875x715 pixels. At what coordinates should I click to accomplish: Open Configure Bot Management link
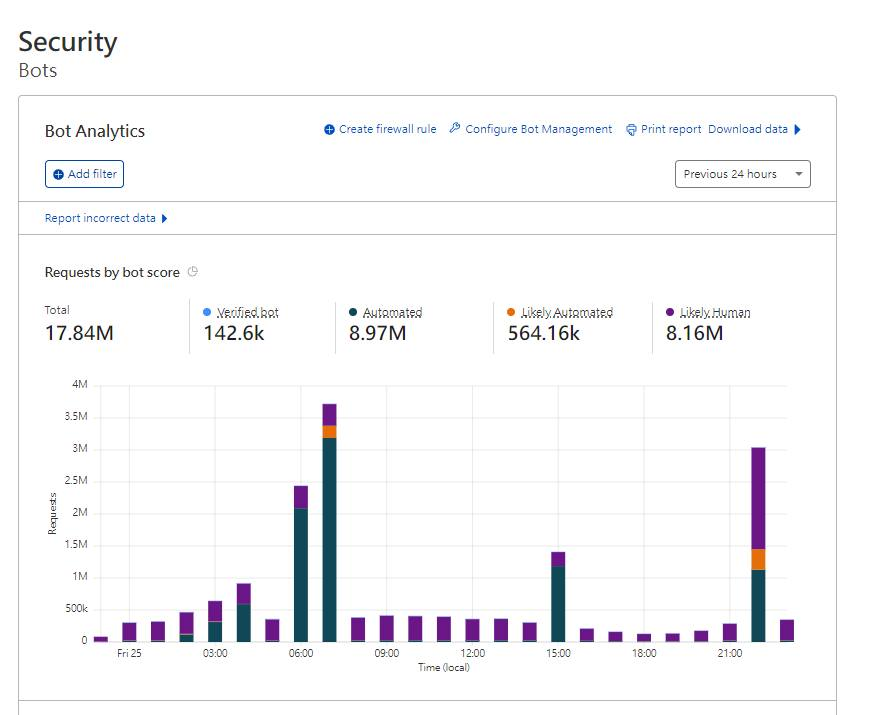538,129
